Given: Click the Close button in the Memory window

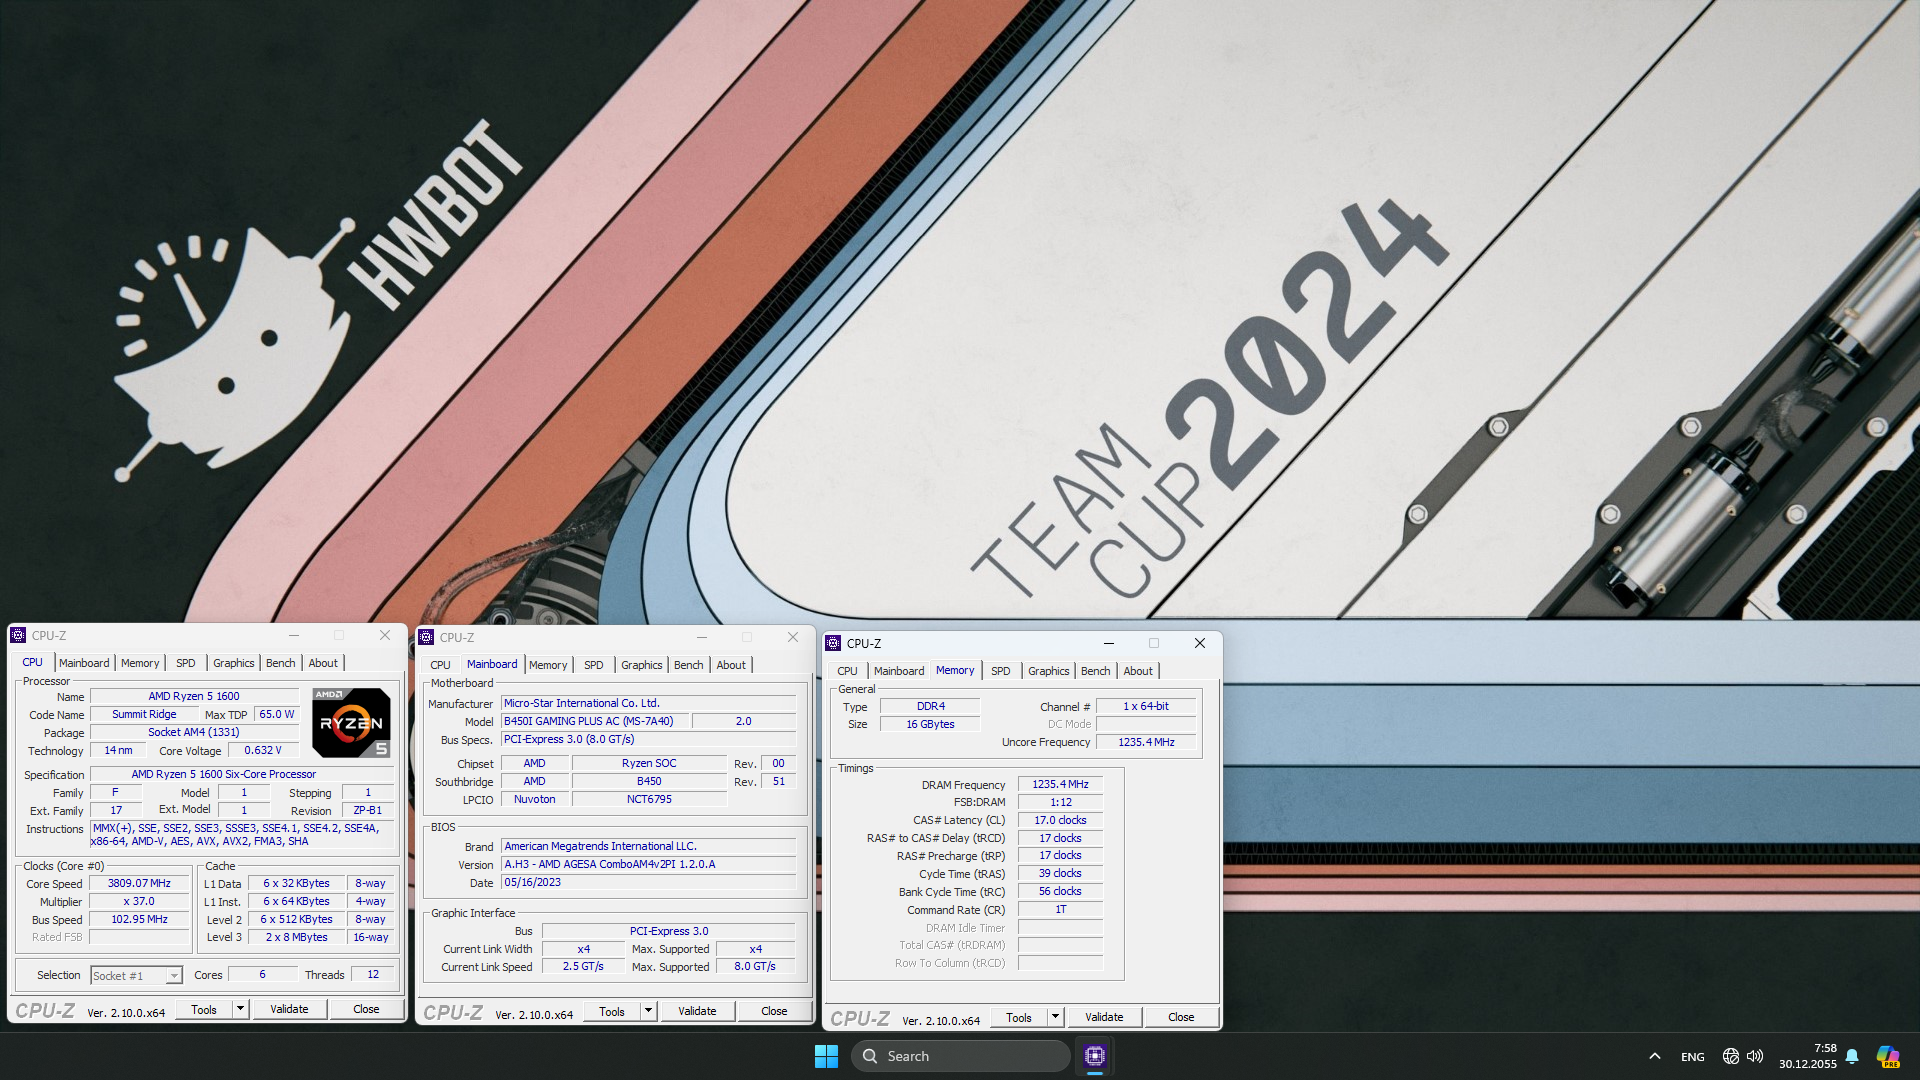Looking at the screenshot, I should point(1181,1018).
